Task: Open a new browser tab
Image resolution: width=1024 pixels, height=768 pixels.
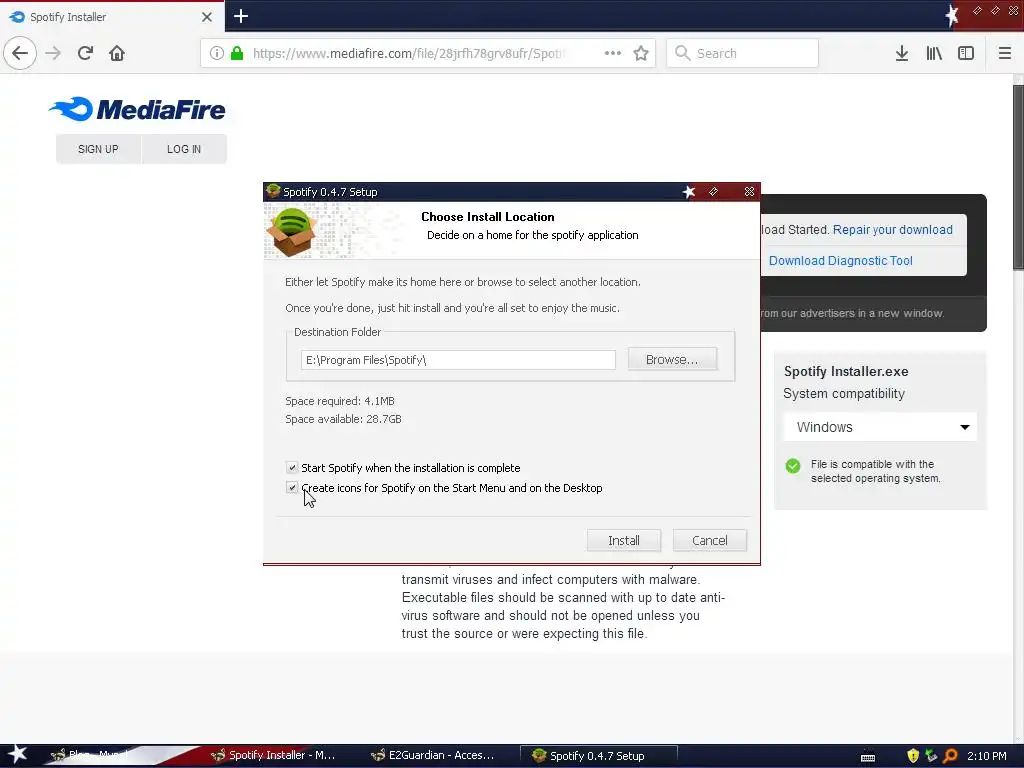Action: 240,16
